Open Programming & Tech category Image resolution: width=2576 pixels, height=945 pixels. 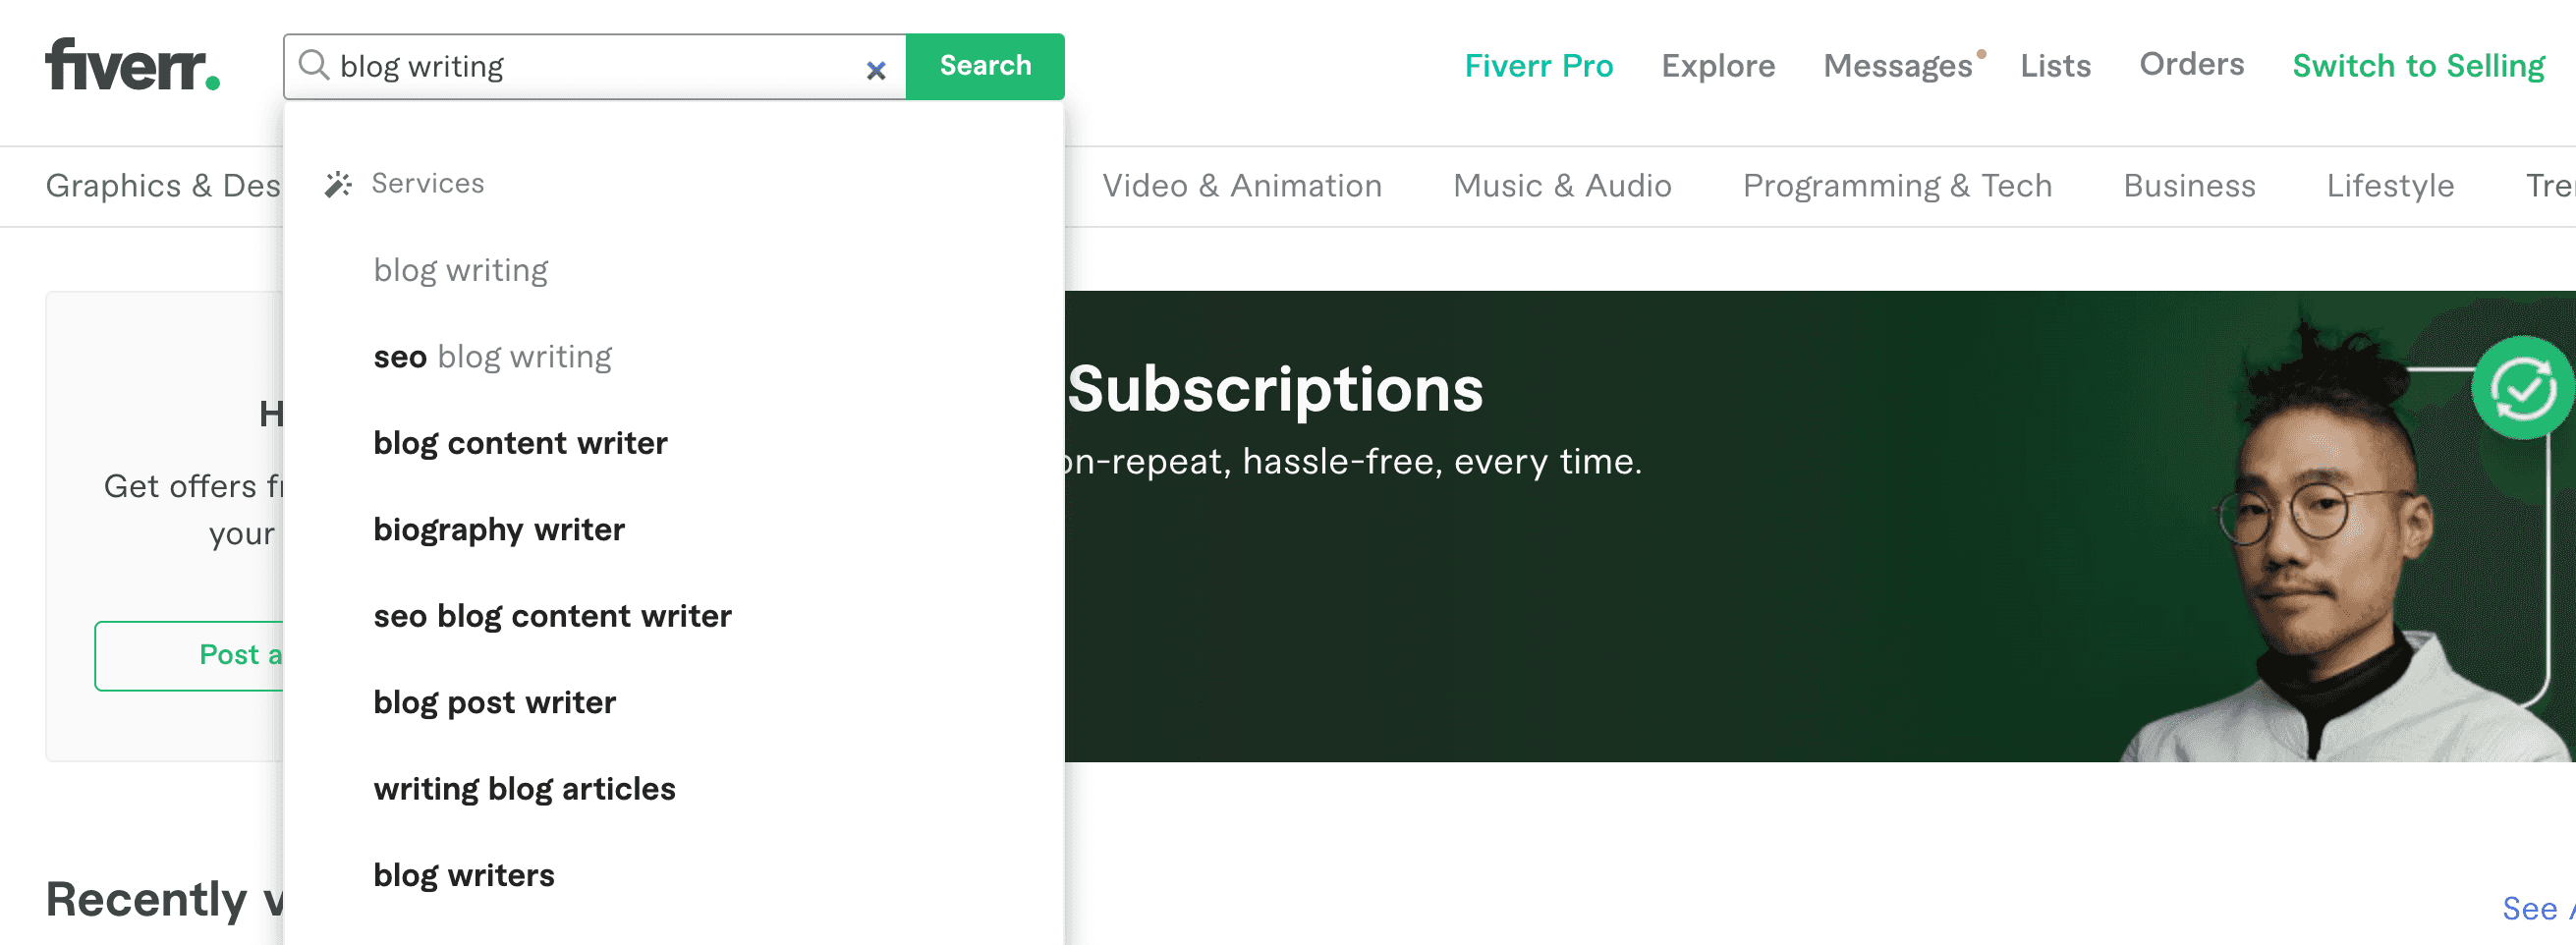pos(1897,186)
